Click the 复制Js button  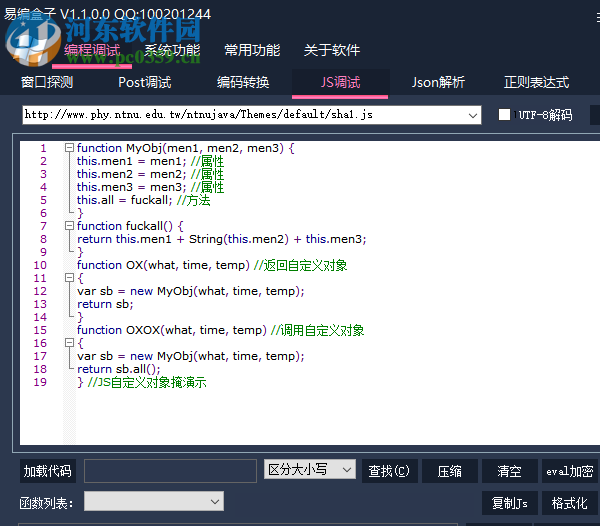coord(509,503)
